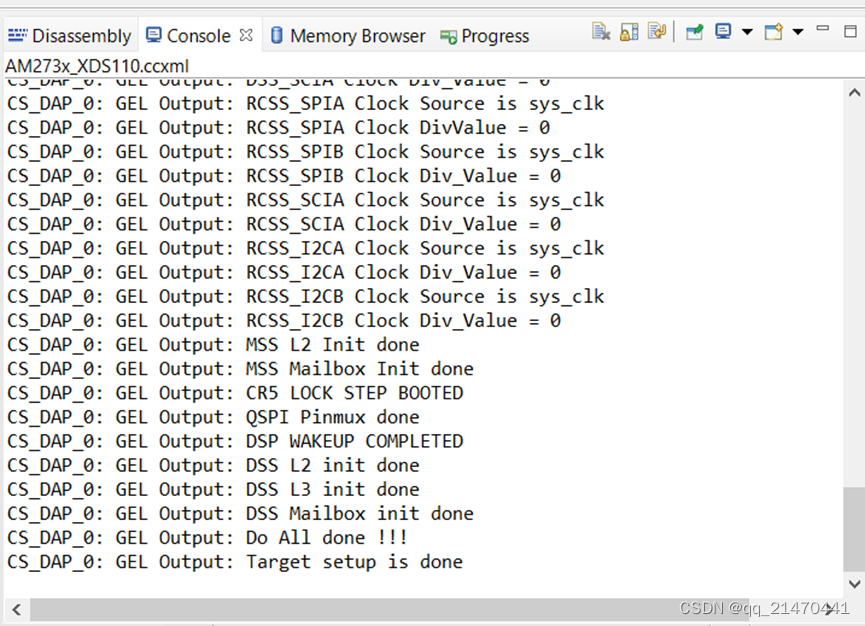Open a new console view
Viewport: 865px width, 626px height.
772,31
